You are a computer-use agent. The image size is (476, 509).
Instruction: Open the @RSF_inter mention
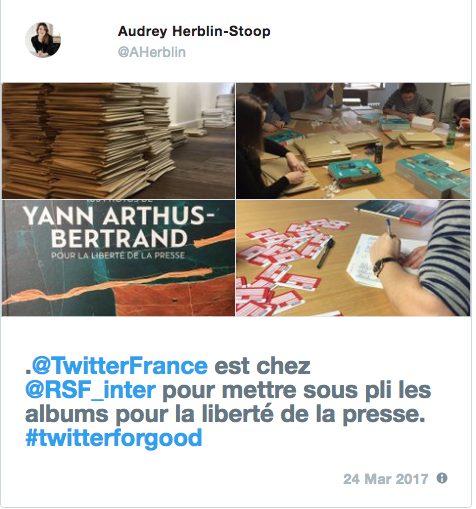pyautogui.click(x=91, y=390)
